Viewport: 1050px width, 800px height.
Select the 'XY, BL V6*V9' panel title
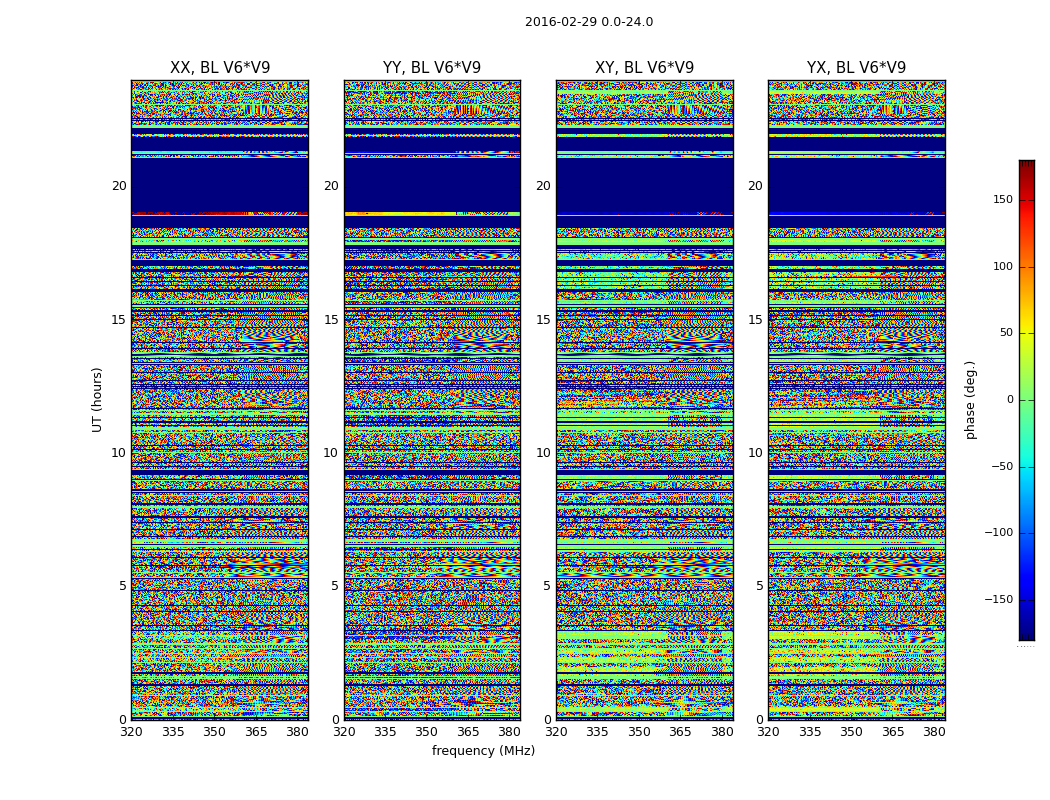point(644,68)
